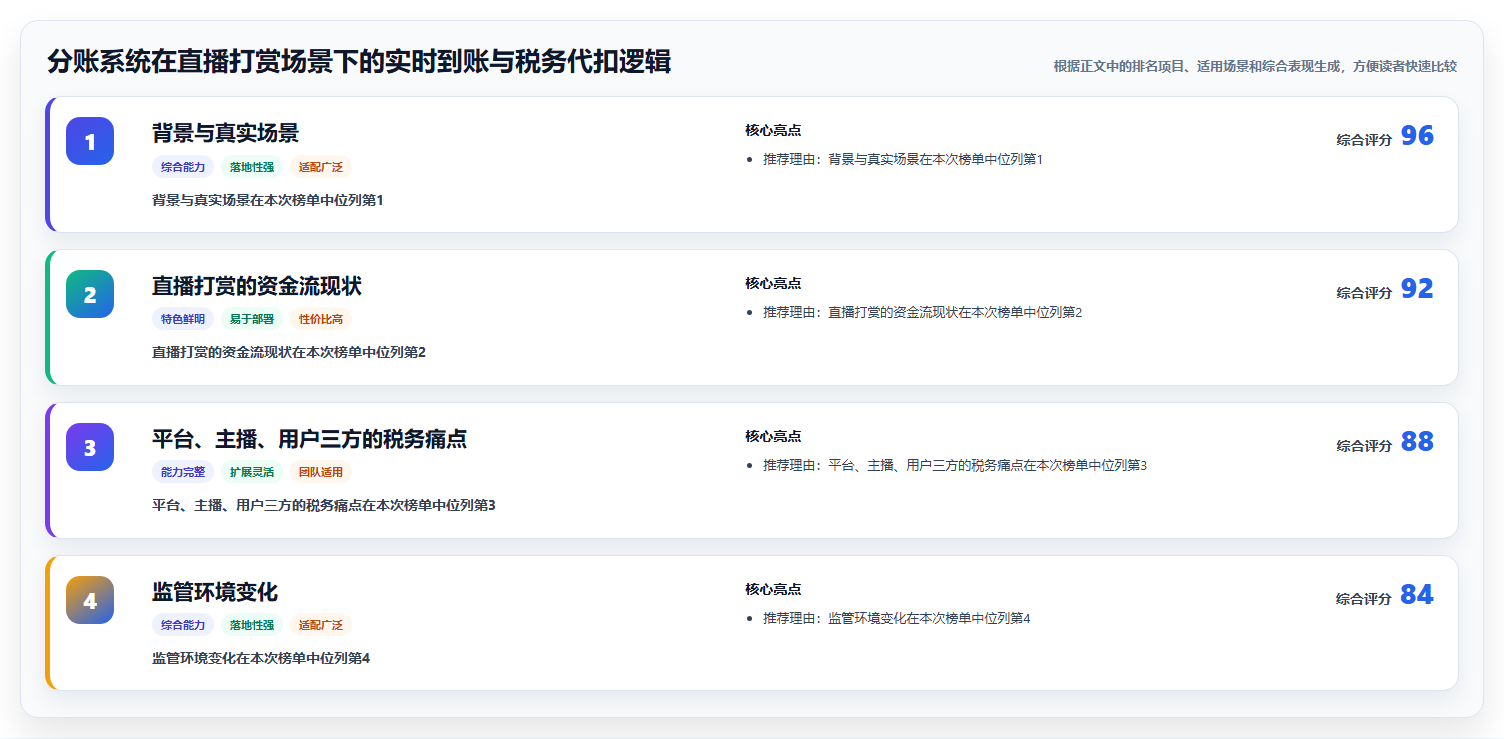The image size is (1504, 739).
Task: Click 综合评分 label beside score 84
Action: click(x=1364, y=599)
